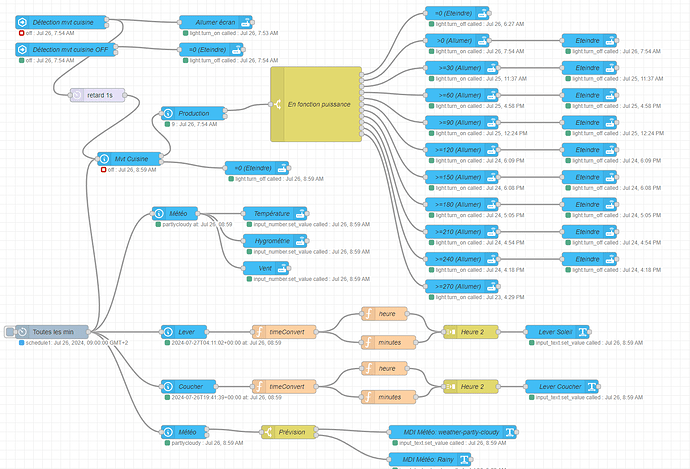Select the Eteindre node after >0 (Allumer)

coord(589,40)
